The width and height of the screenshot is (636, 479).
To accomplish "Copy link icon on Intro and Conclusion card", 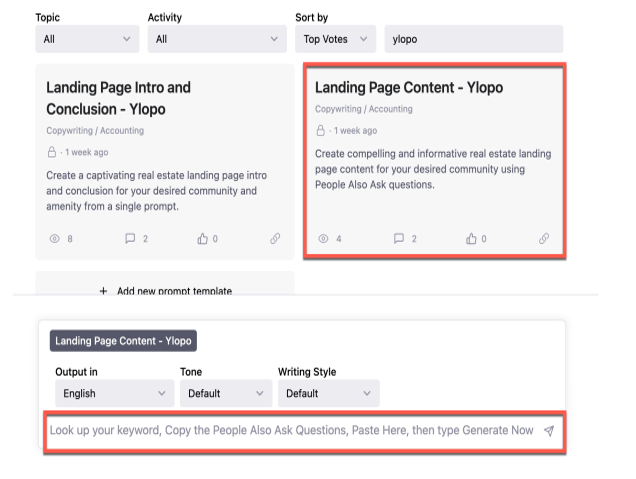I will click(x=275, y=238).
